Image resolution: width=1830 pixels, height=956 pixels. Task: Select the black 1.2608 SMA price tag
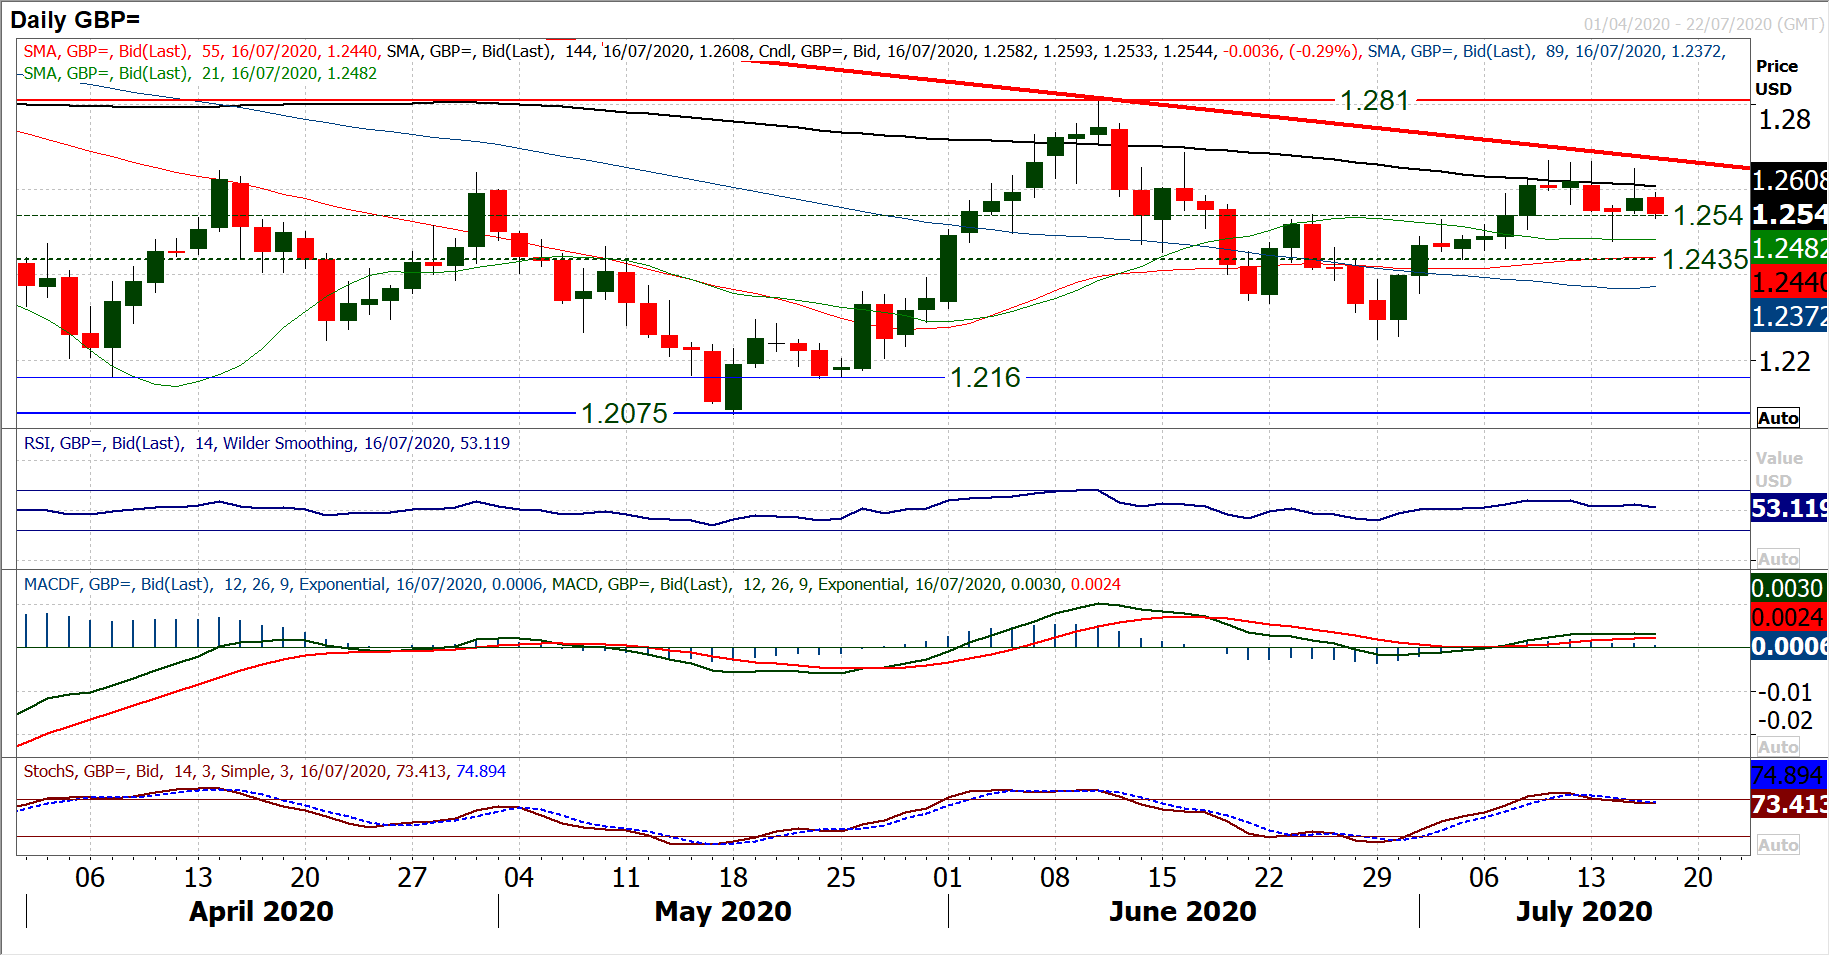point(1788,180)
